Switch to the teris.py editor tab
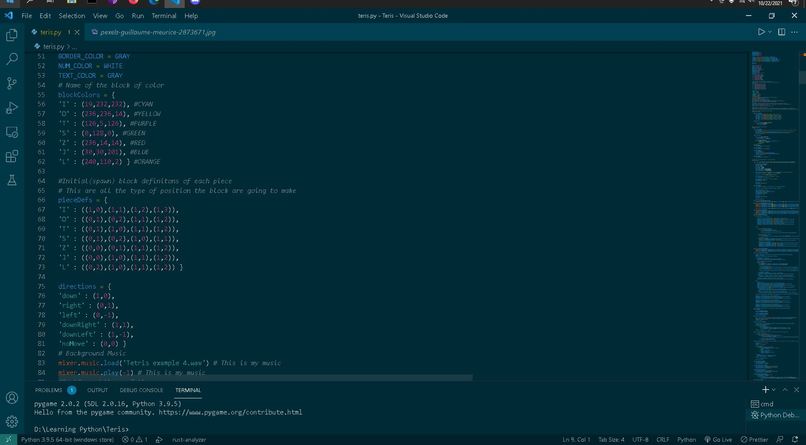Image resolution: width=806 pixels, height=445 pixels. coord(56,32)
